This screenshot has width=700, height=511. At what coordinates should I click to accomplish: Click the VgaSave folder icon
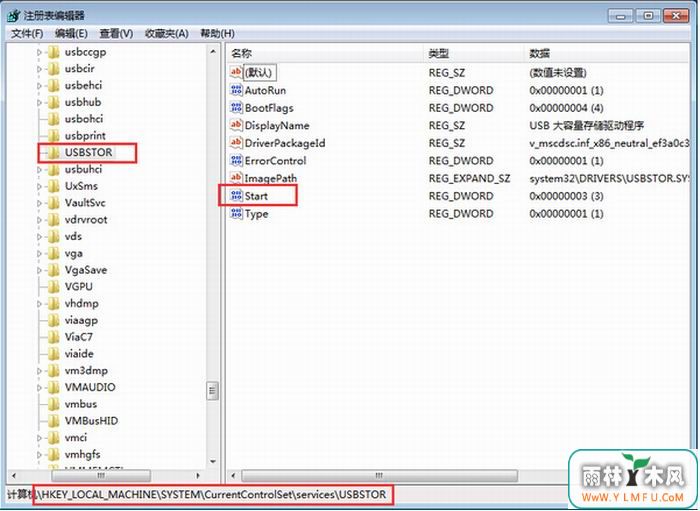[x=54, y=270]
